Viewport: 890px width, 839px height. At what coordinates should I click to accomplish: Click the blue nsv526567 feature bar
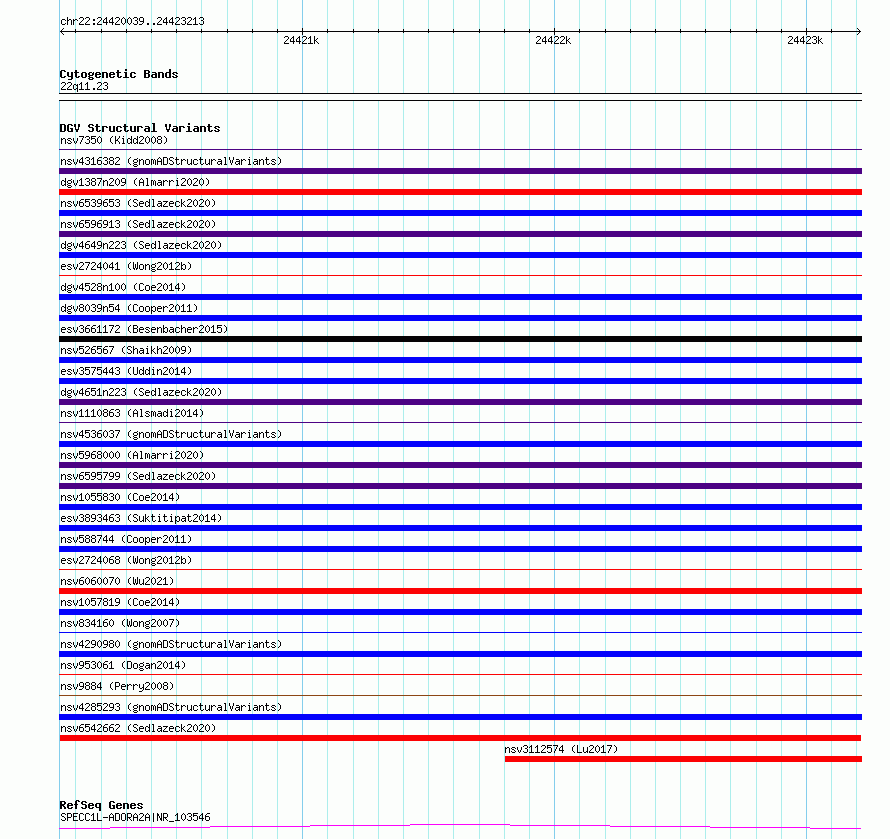coord(461,360)
